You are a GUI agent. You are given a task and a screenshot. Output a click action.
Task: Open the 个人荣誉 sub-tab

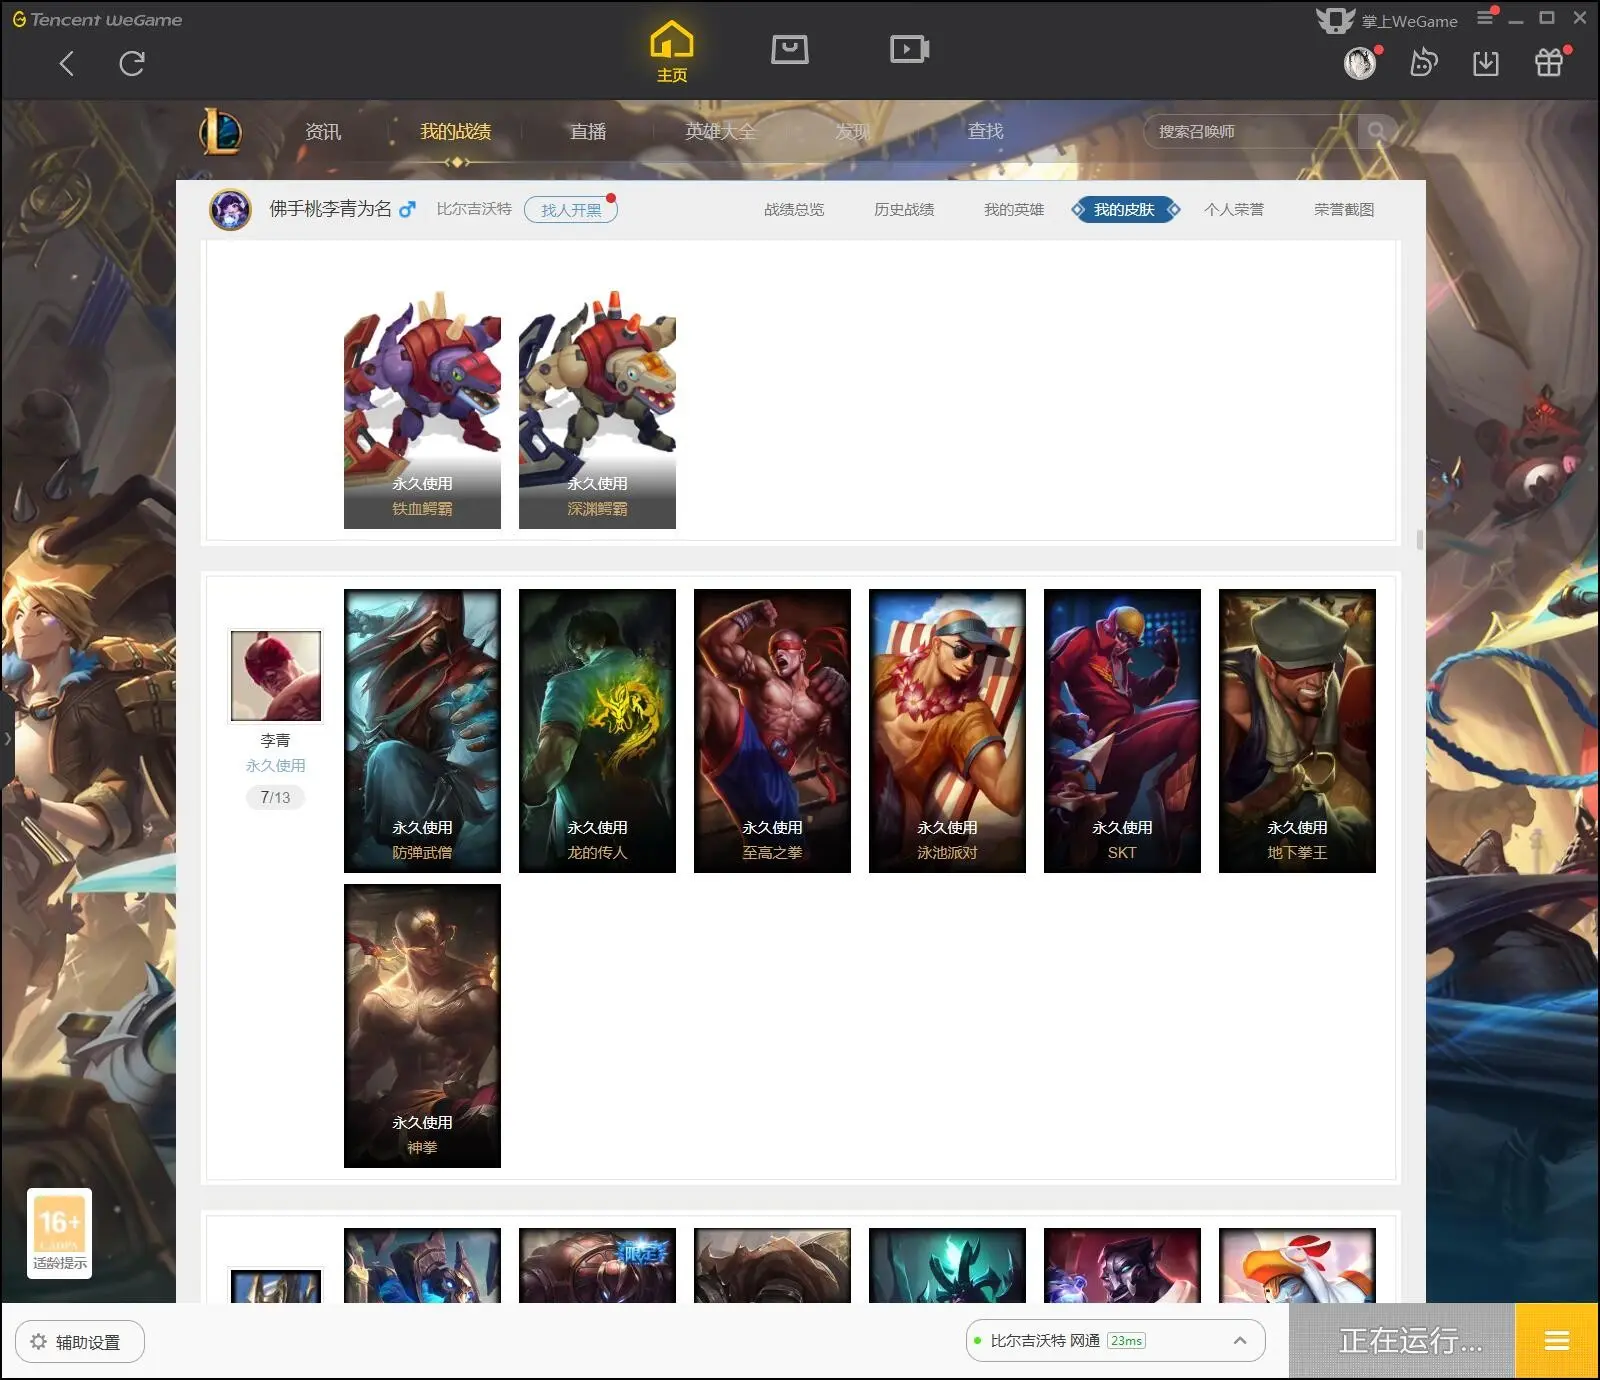click(1234, 210)
